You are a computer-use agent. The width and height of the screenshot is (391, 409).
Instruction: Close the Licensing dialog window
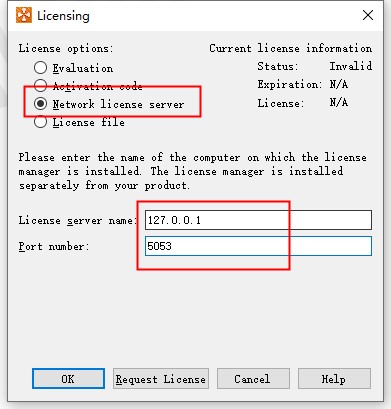tap(368, 15)
